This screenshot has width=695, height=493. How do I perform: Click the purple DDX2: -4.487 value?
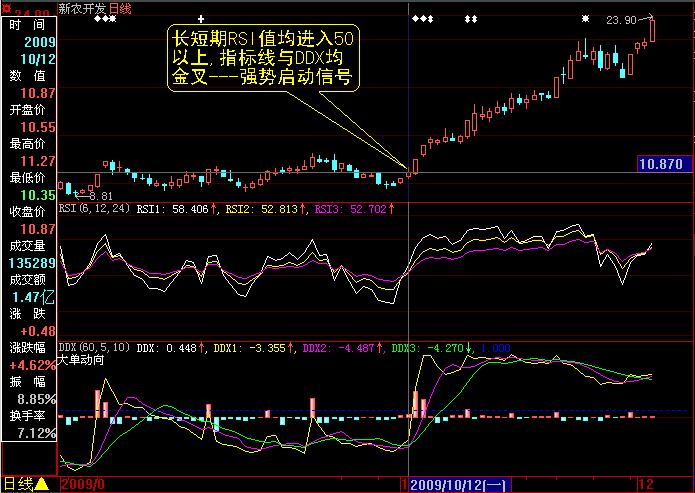coord(339,348)
